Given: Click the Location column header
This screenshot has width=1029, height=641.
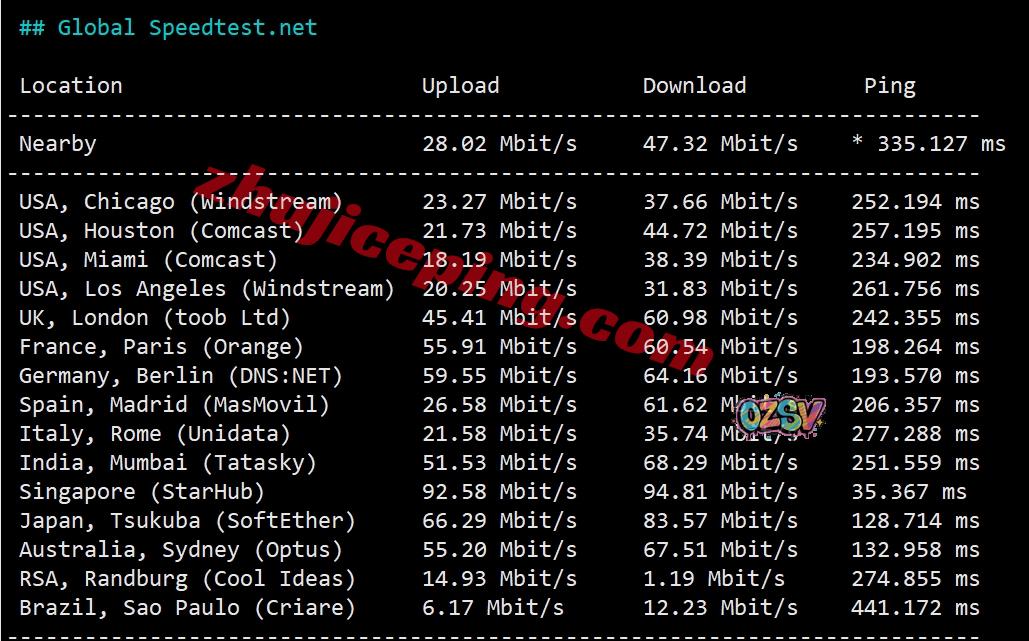Looking at the screenshot, I should pos(71,86).
